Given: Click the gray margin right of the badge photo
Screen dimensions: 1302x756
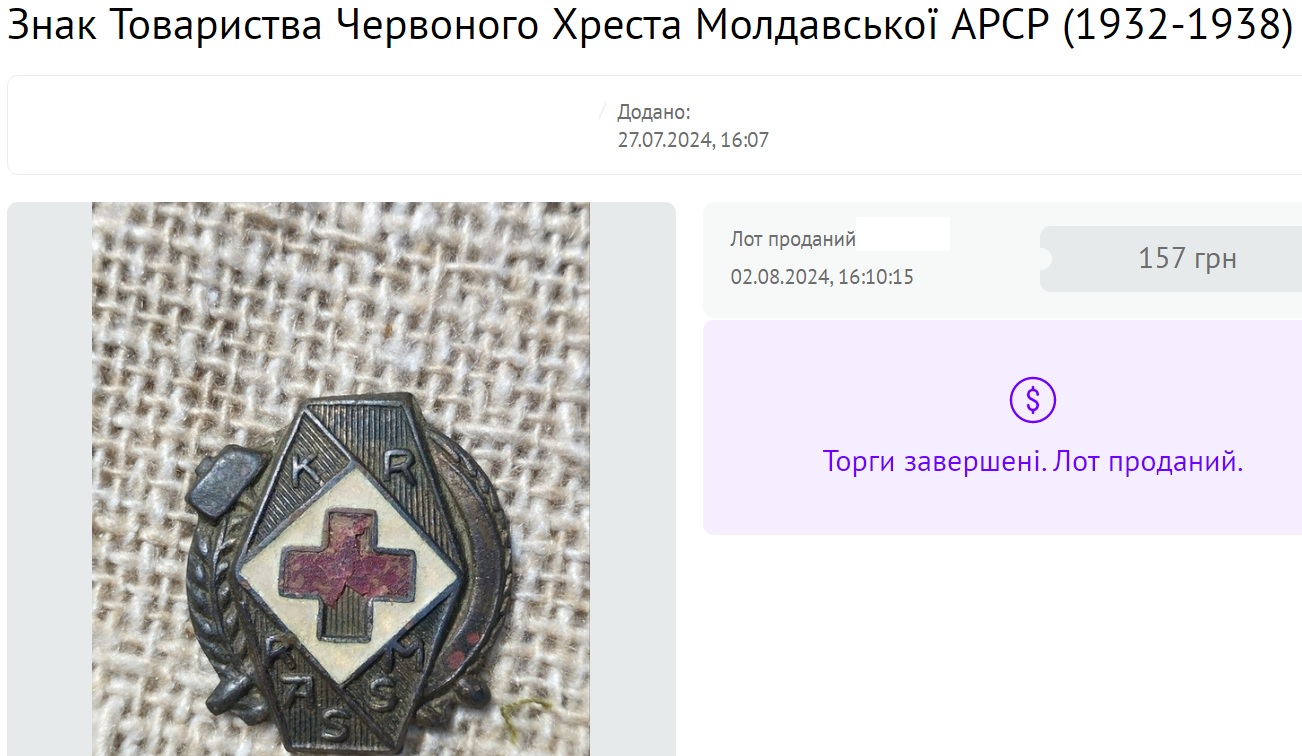Looking at the screenshot, I should (x=633, y=479).
